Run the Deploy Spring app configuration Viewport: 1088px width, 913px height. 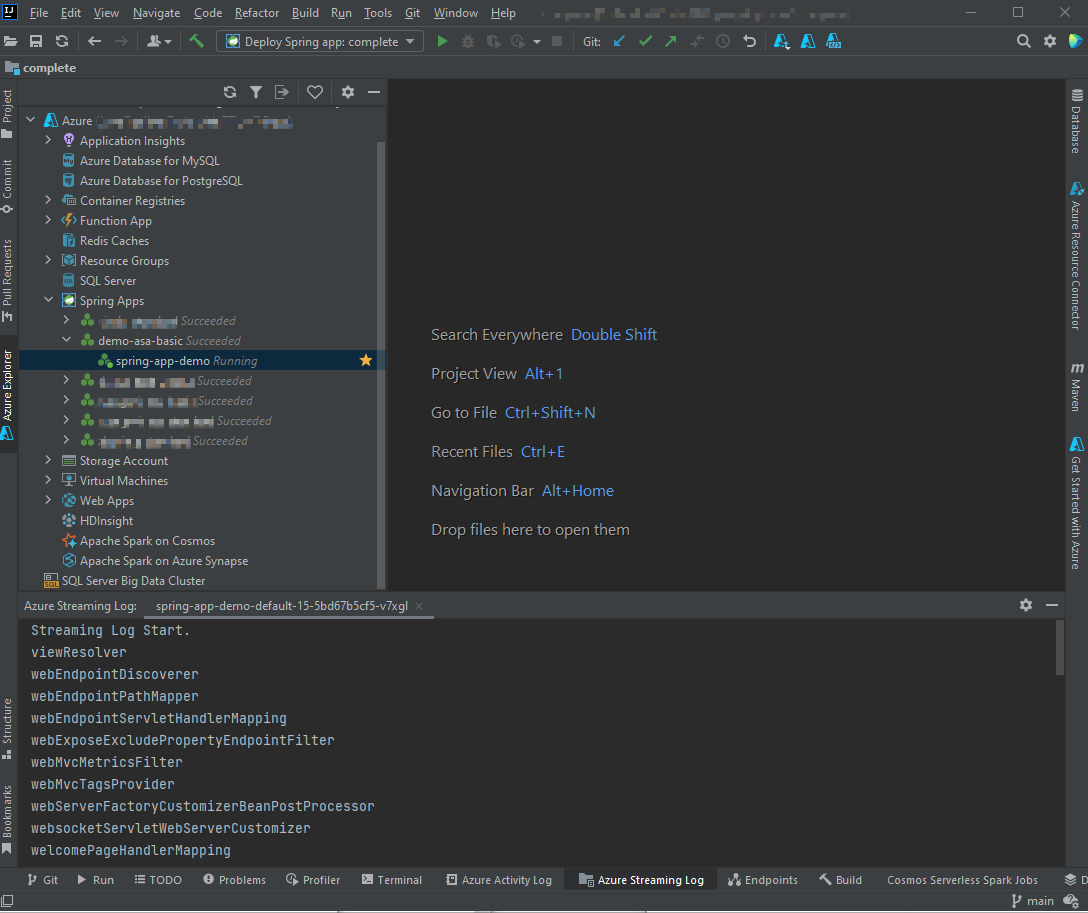click(x=441, y=41)
